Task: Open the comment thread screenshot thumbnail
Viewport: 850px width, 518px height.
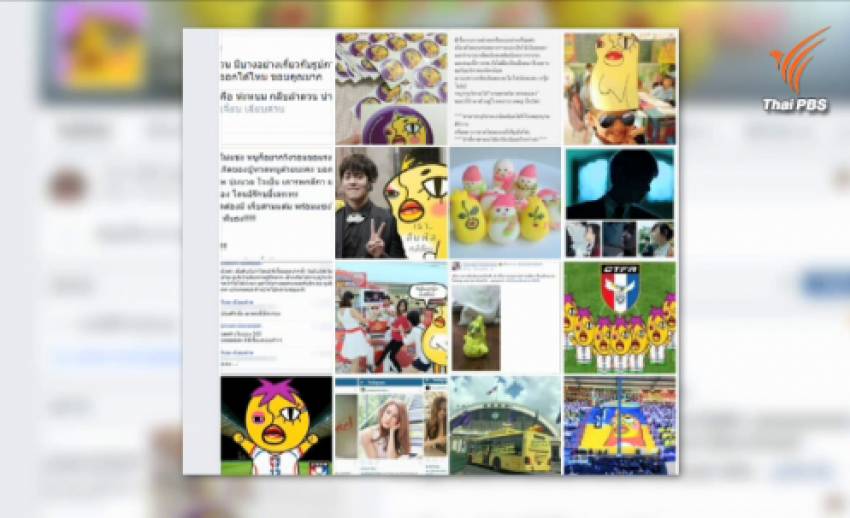Action: tap(276, 318)
